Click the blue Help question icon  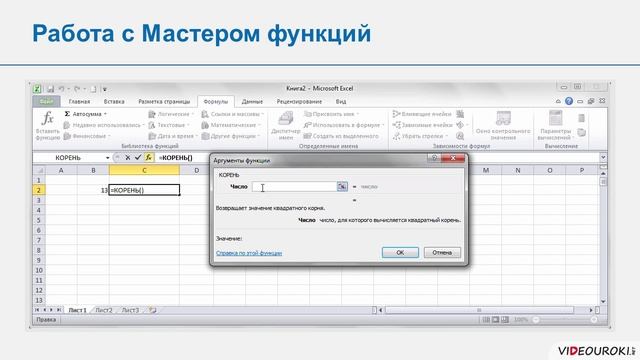coord(569,101)
